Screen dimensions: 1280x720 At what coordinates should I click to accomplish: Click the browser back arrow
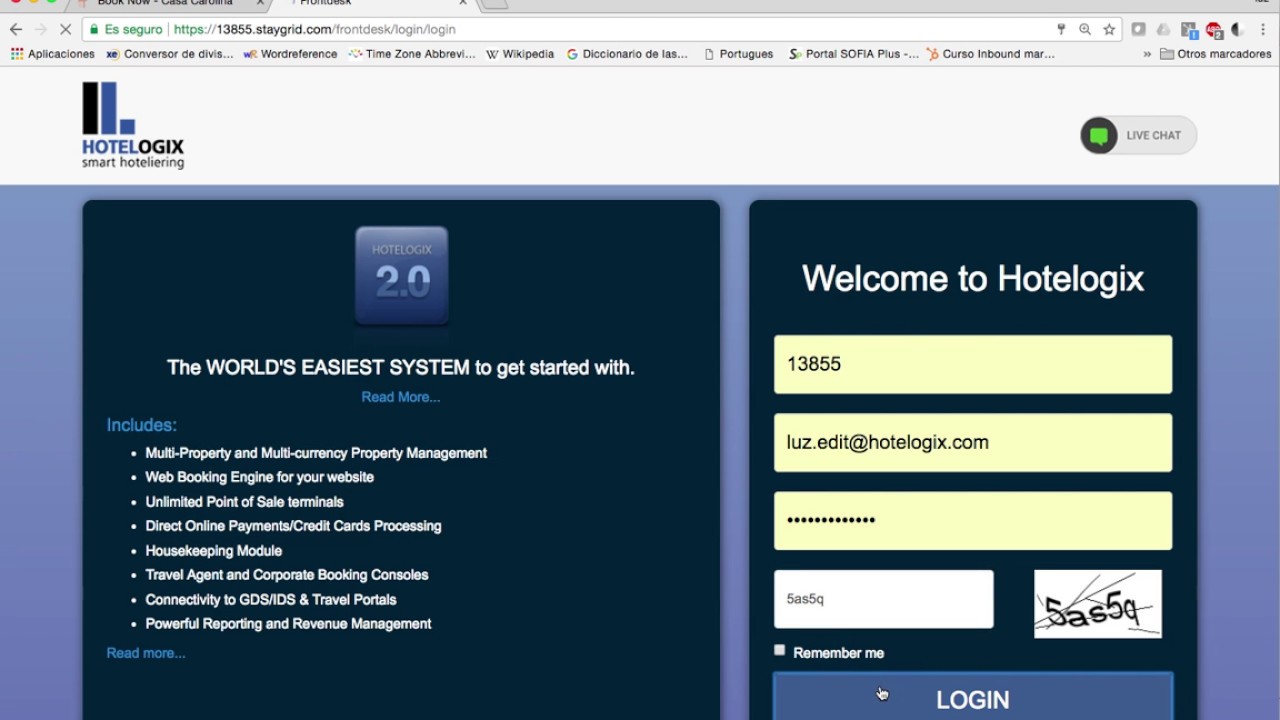15,30
